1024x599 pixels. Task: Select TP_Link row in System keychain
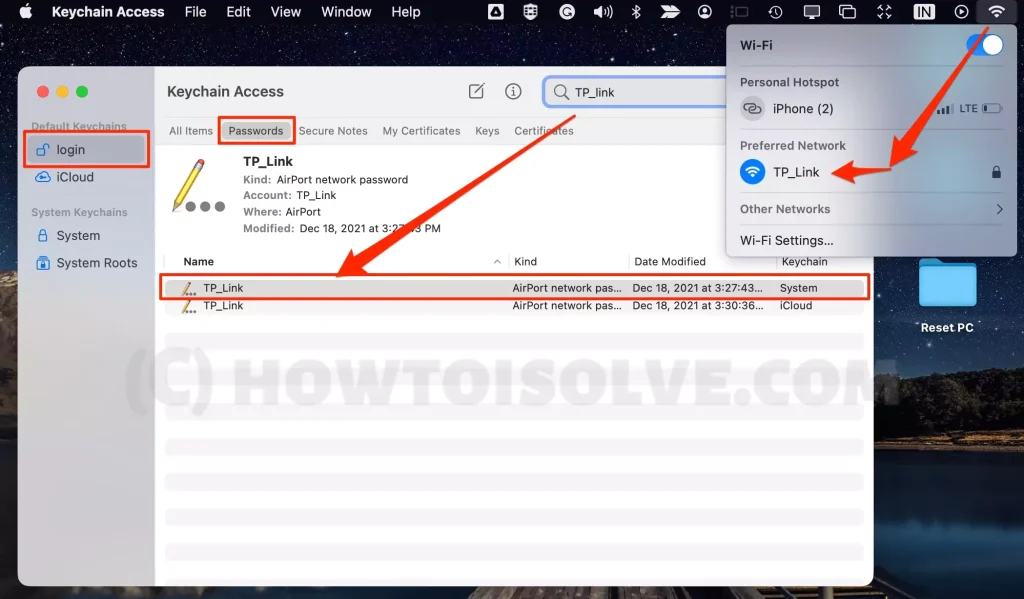click(x=514, y=287)
